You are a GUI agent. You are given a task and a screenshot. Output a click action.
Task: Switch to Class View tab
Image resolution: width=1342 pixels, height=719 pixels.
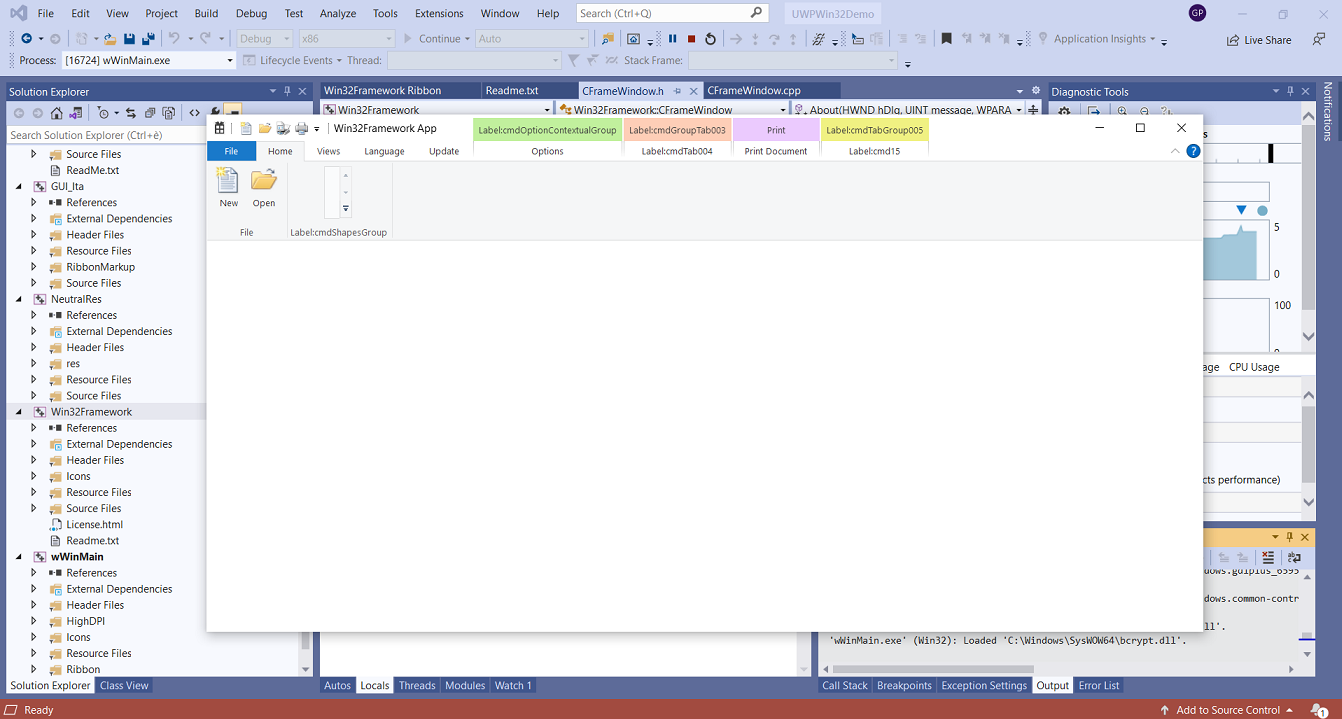pos(124,685)
